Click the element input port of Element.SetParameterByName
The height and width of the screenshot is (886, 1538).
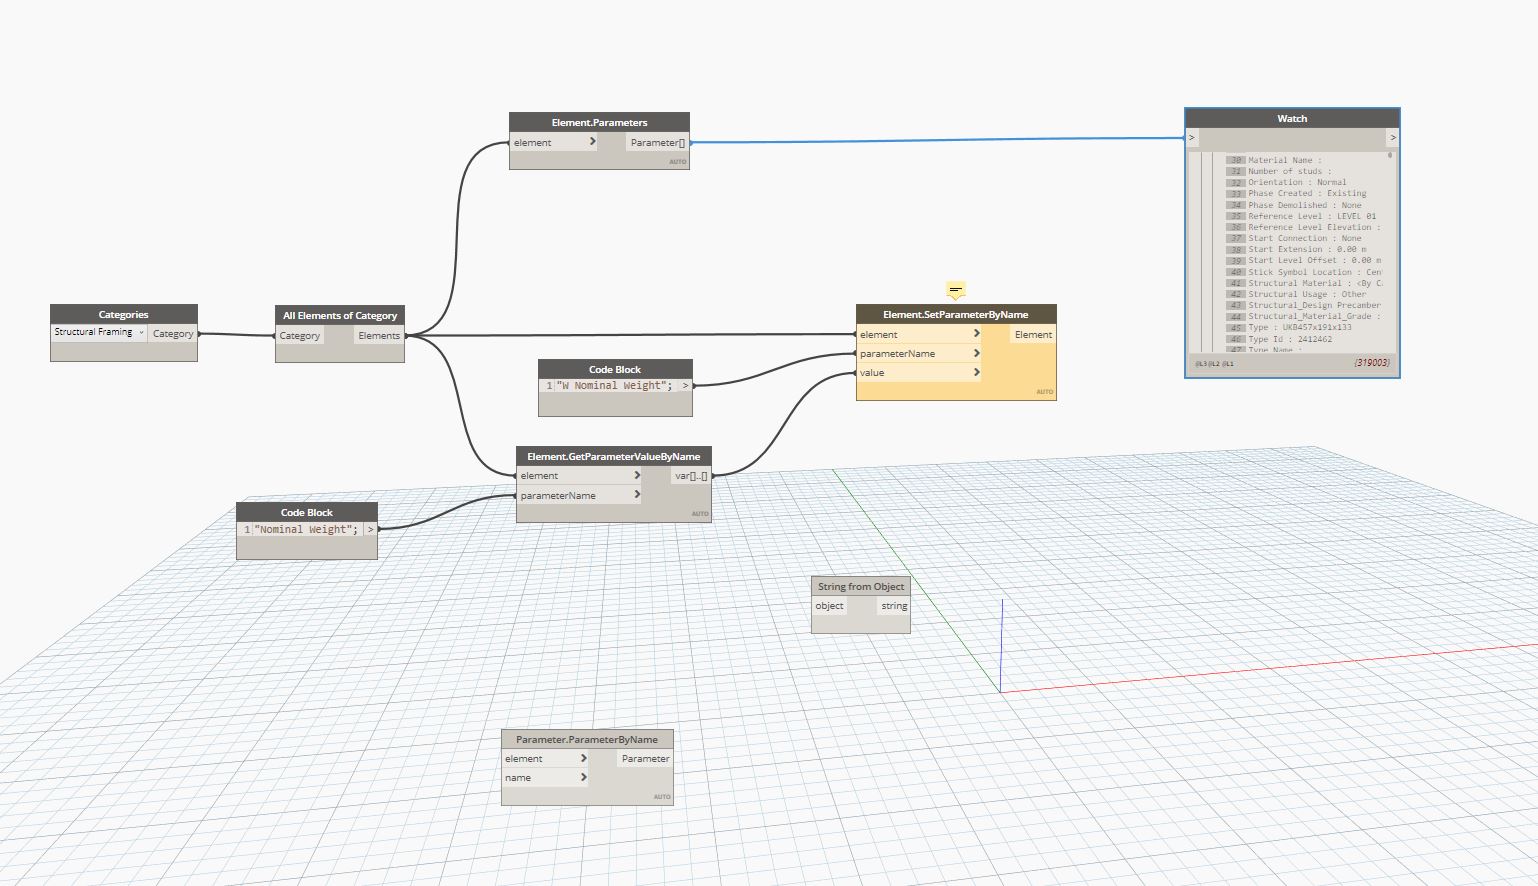coord(976,334)
